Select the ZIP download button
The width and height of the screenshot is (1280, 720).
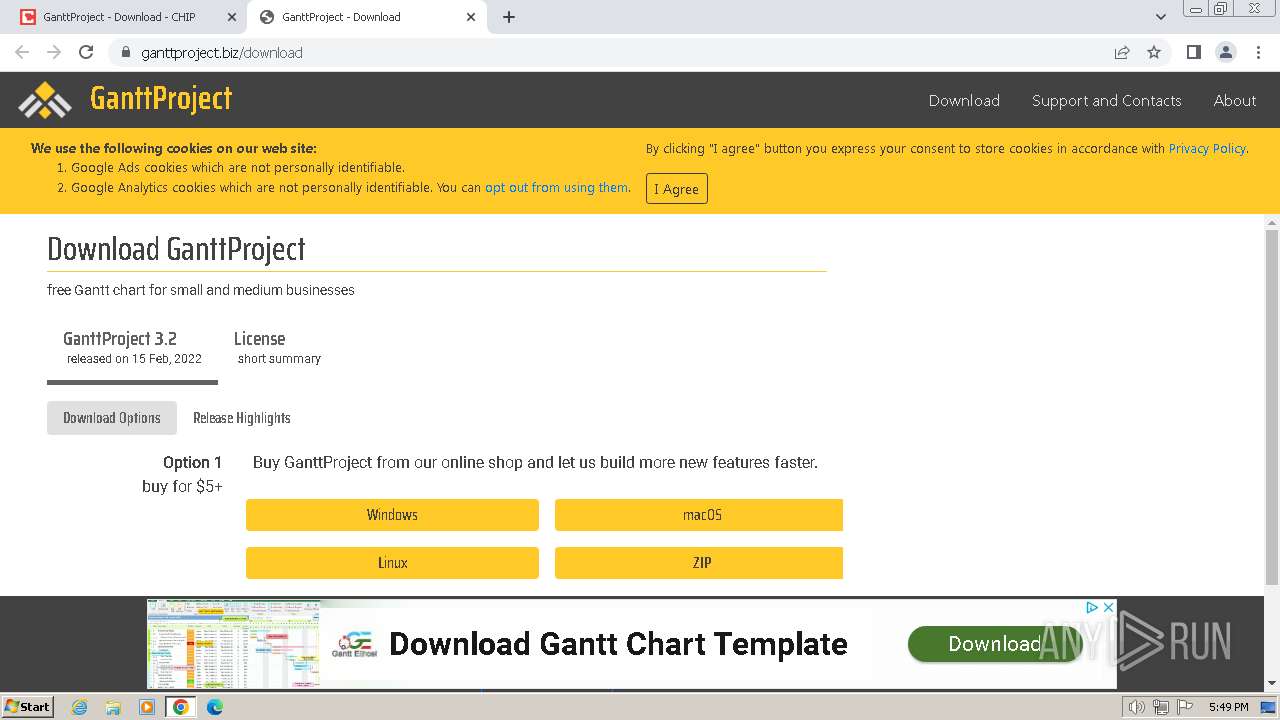pyautogui.click(x=699, y=563)
